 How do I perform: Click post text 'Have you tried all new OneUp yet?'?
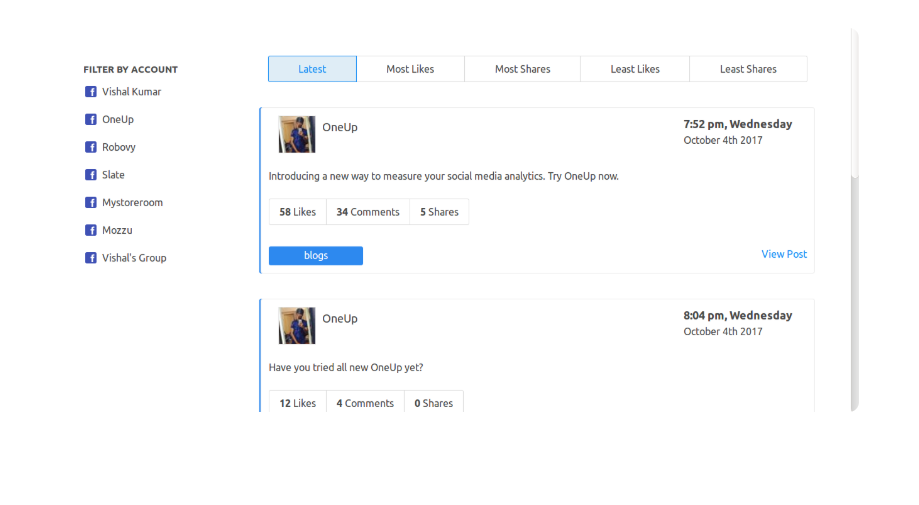point(346,368)
